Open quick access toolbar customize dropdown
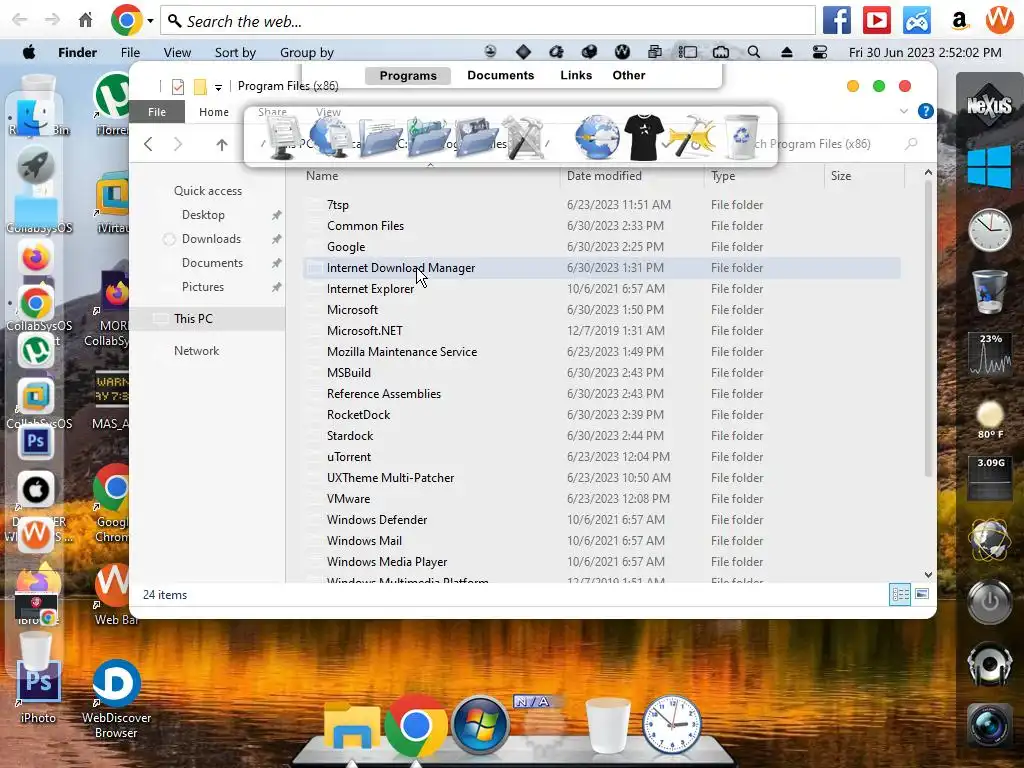The height and width of the screenshot is (768, 1024). [218, 87]
